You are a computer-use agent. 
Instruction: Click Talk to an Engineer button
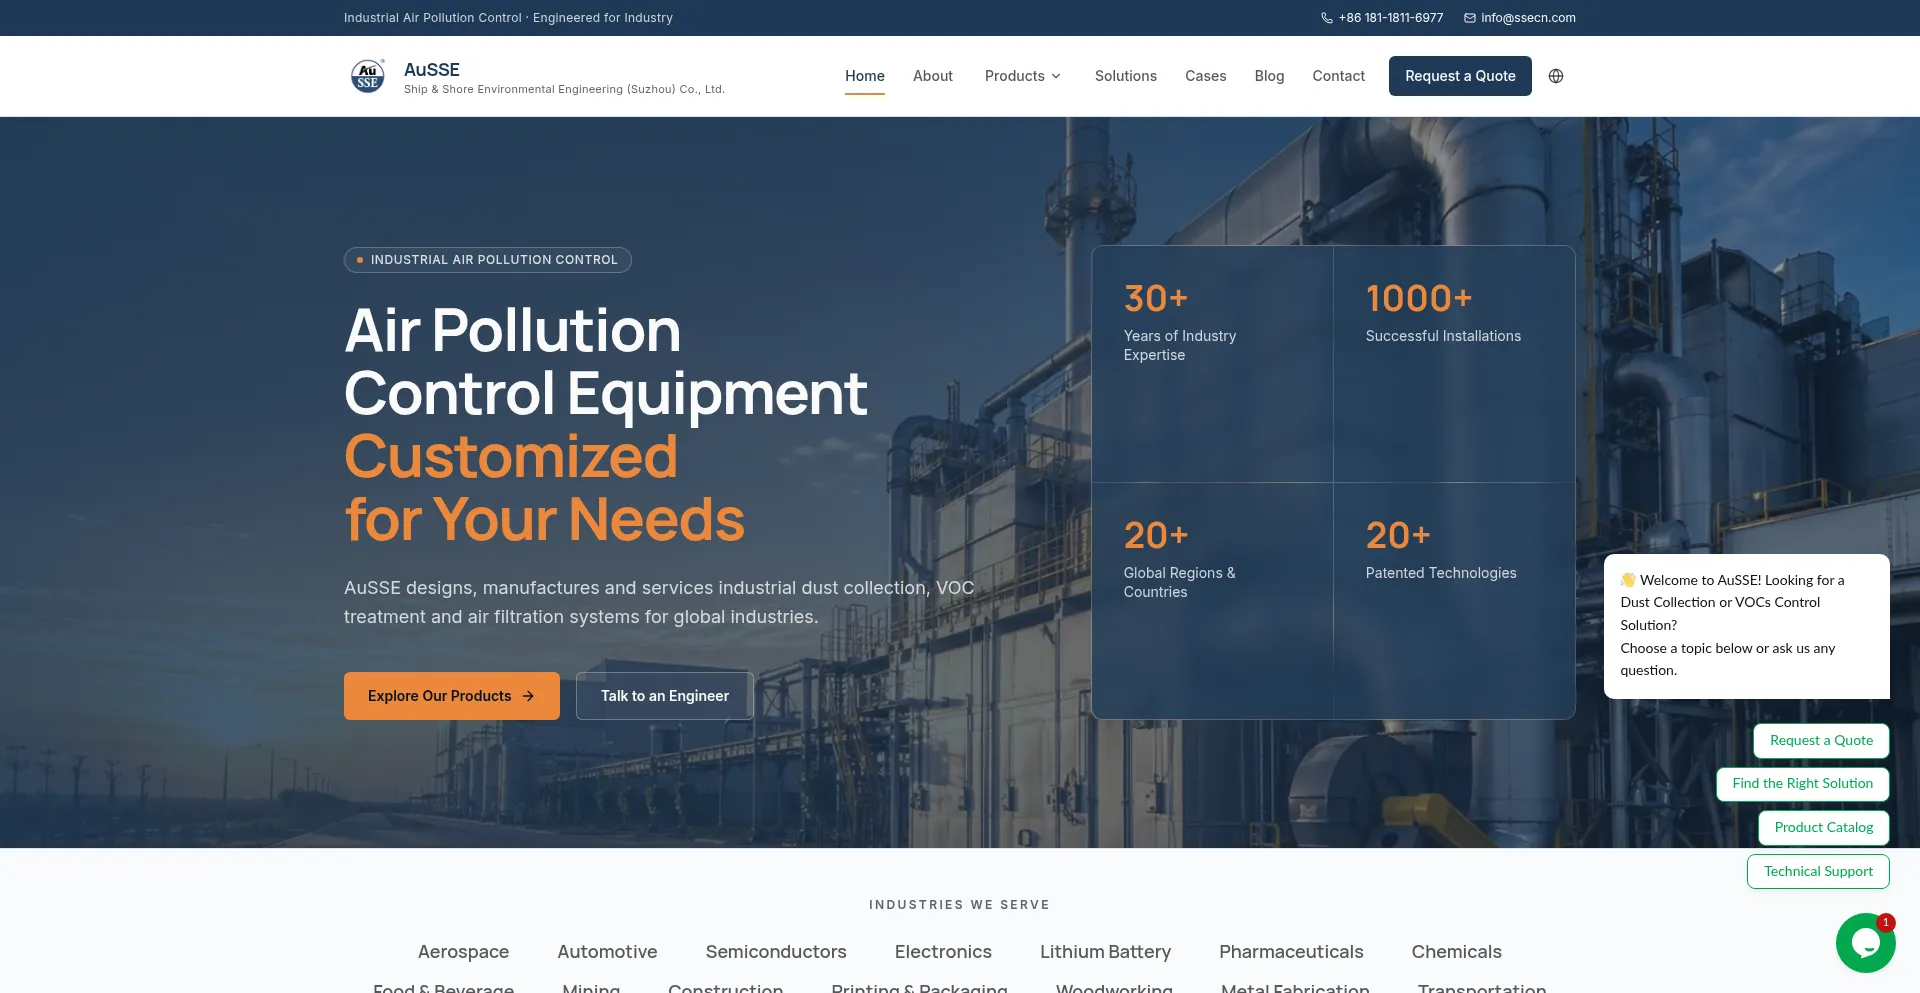(x=665, y=696)
